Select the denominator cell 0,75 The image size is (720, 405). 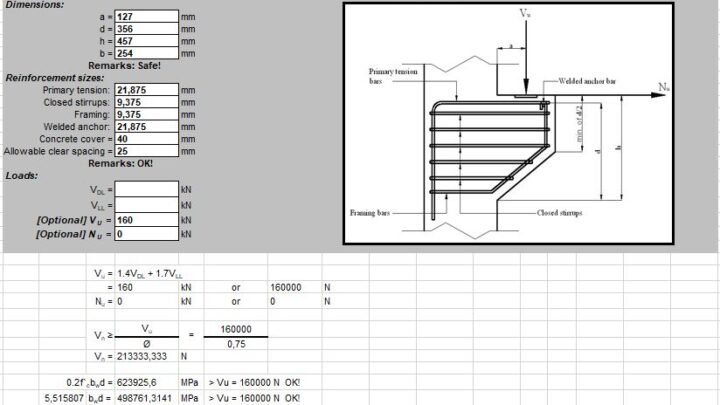click(x=236, y=344)
